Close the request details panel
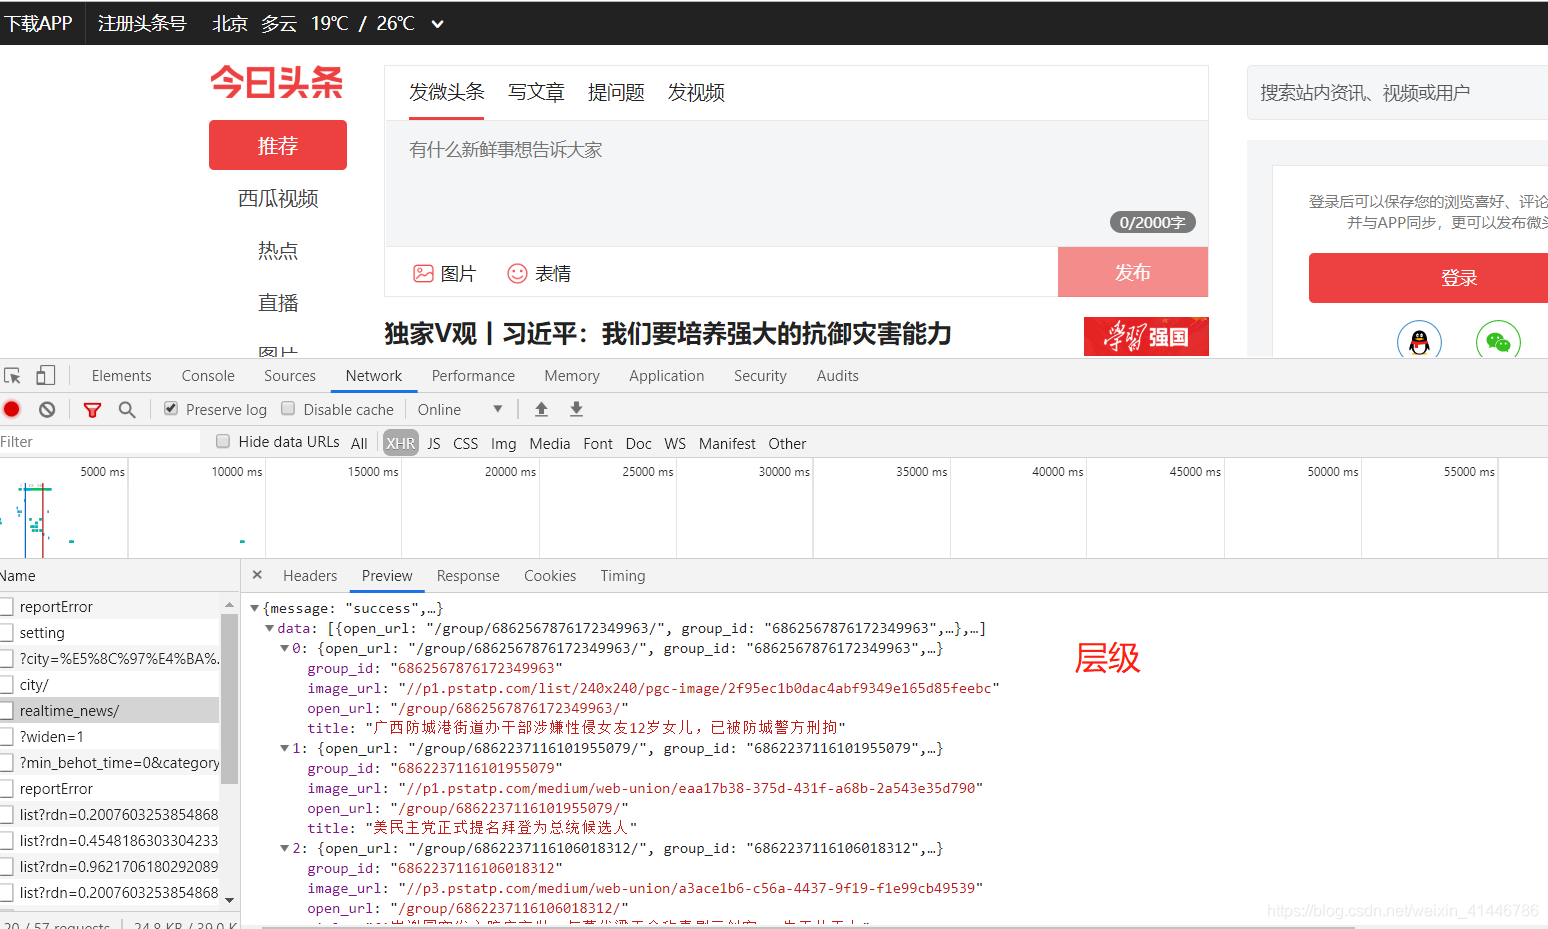Screen dimensions: 1548x929 click(x=257, y=575)
